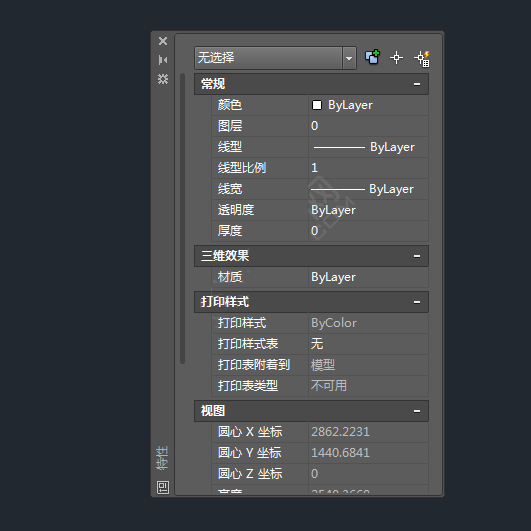Open Quick Select with the lightning icon
531x531 pixels.
[x=422, y=58]
